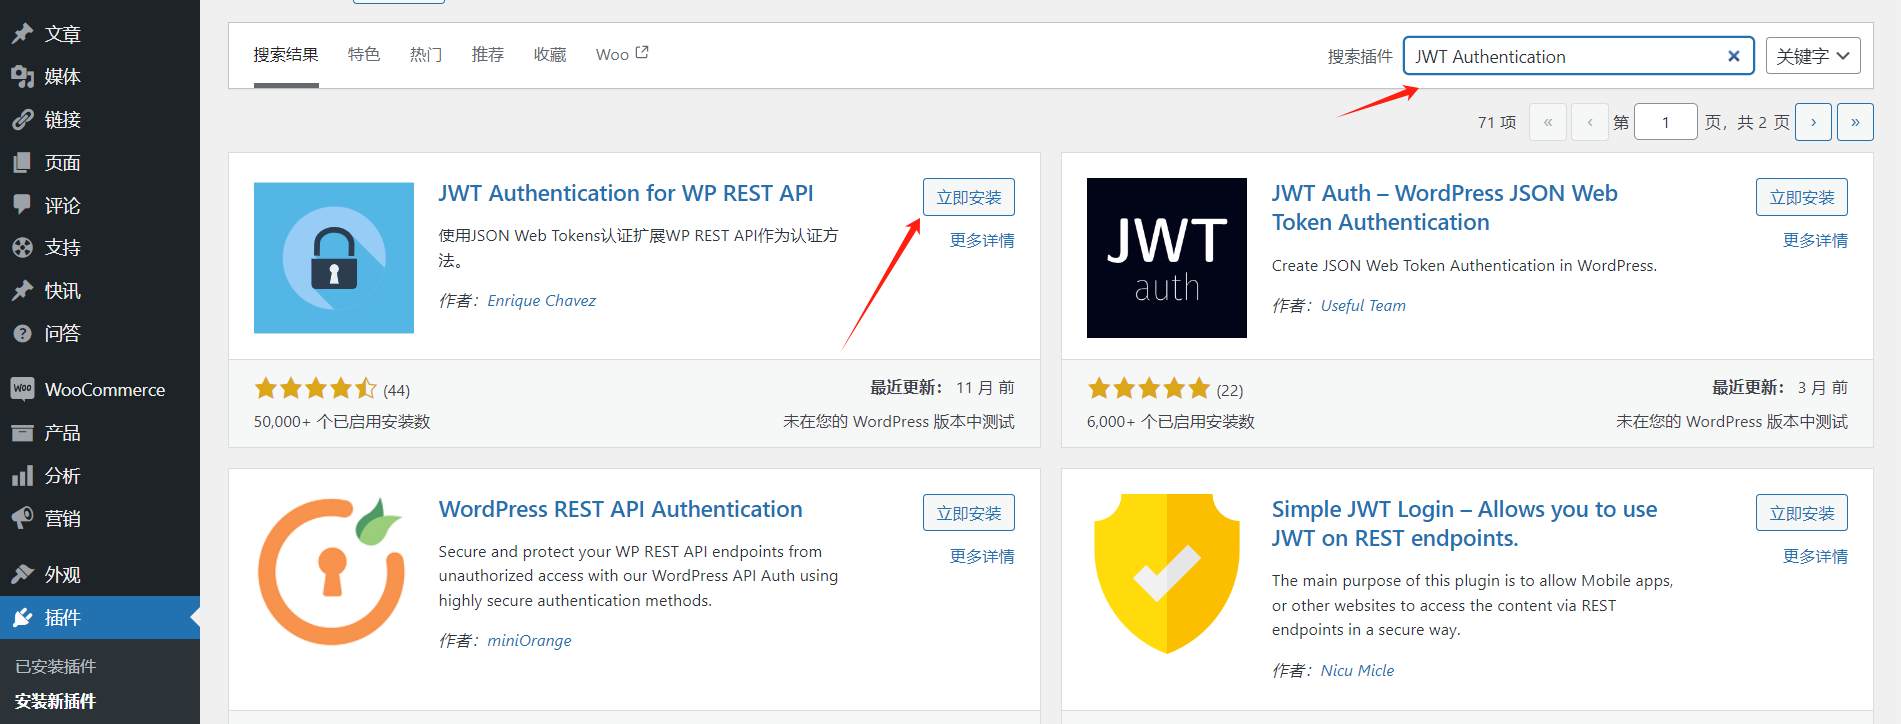Click the 产品 archive box icon
Screen dimensions: 1901x724
coord(22,433)
